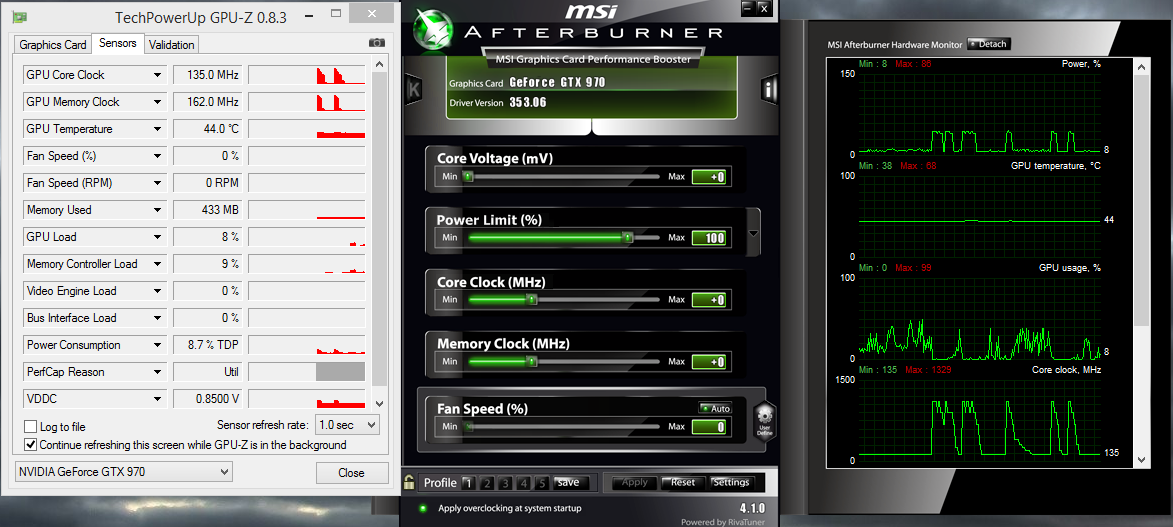Image resolution: width=1173 pixels, height=527 pixels.
Task: Open the GPU Memory Clock sensor dropdown
Action: point(157,102)
